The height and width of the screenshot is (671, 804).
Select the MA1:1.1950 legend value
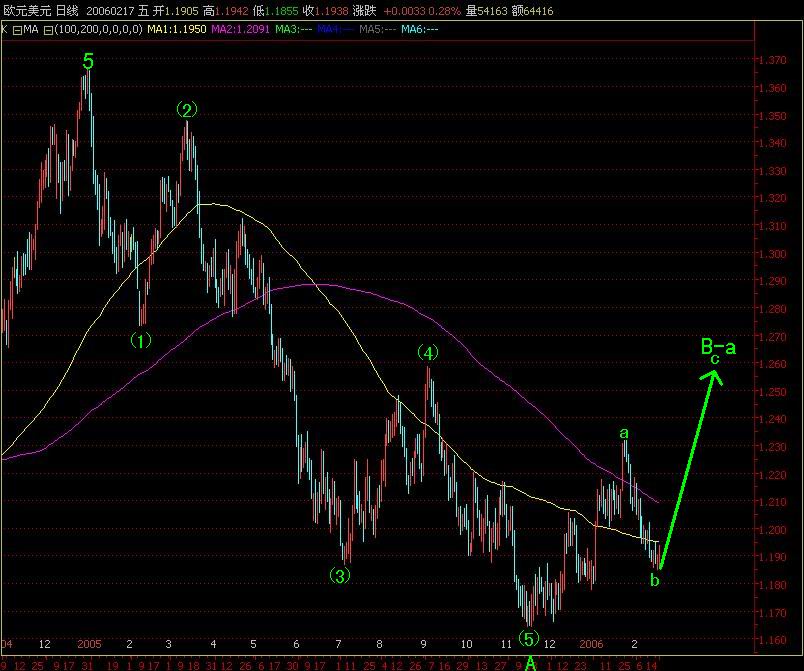click(177, 30)
